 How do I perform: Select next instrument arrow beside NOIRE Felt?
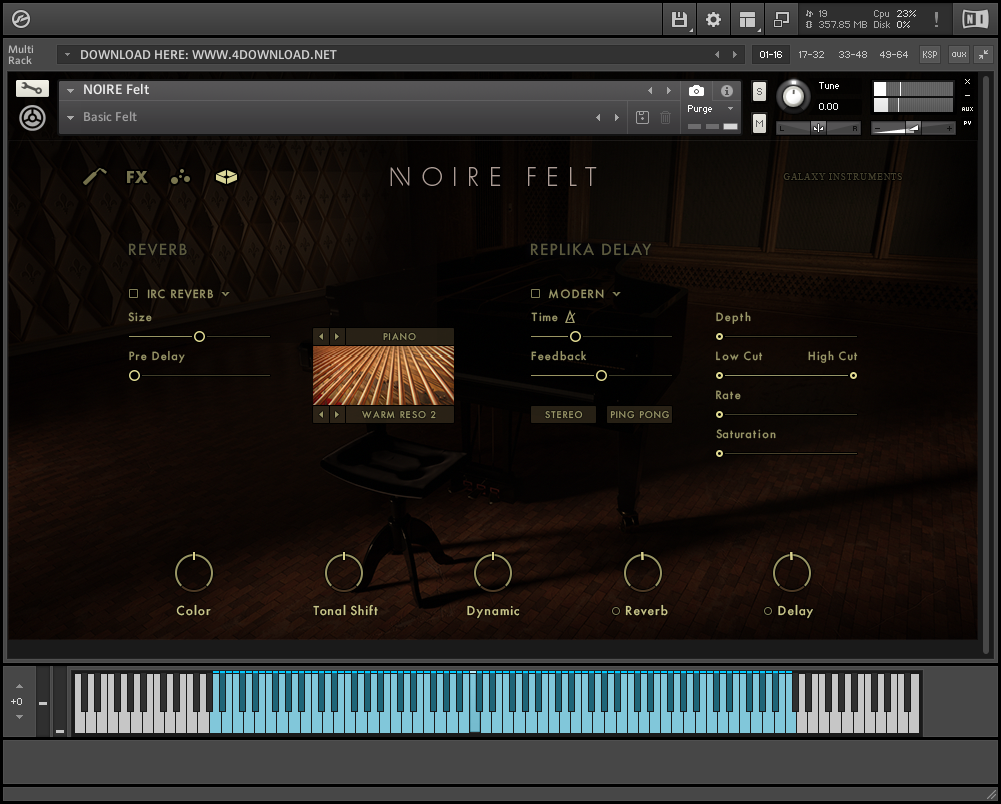(668, 91)
